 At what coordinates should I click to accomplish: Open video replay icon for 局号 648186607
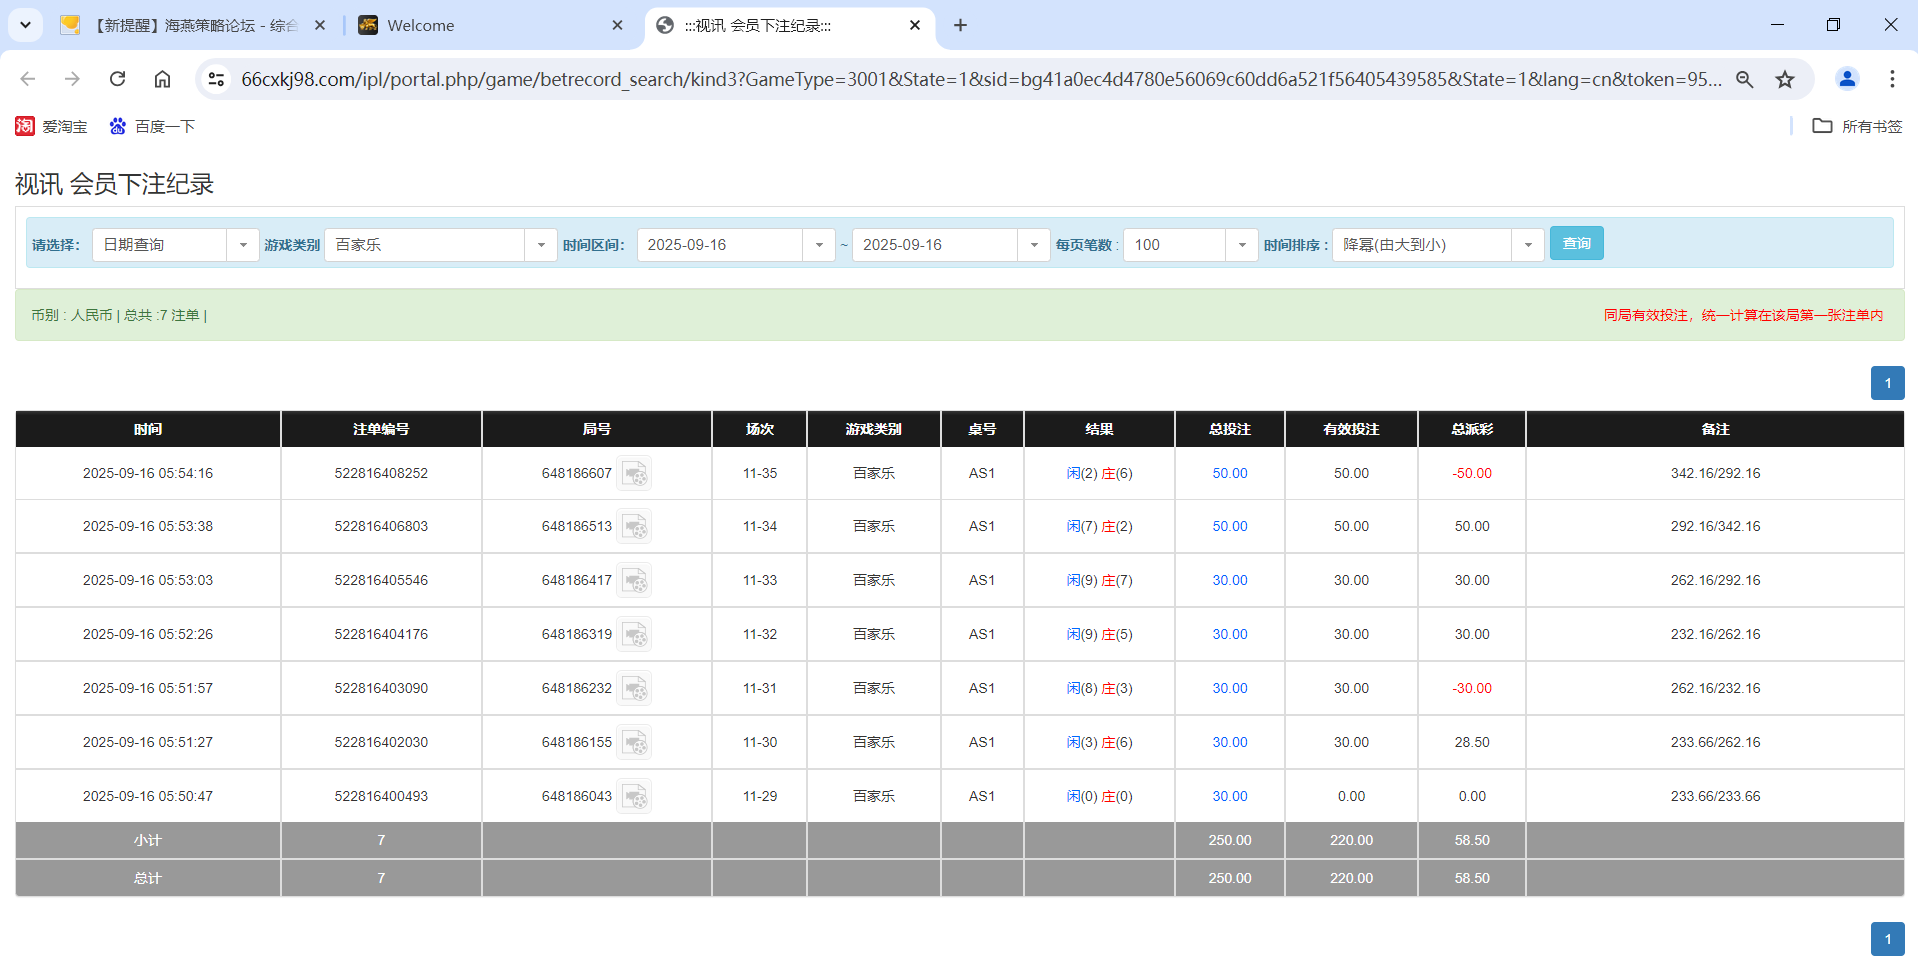635,474
